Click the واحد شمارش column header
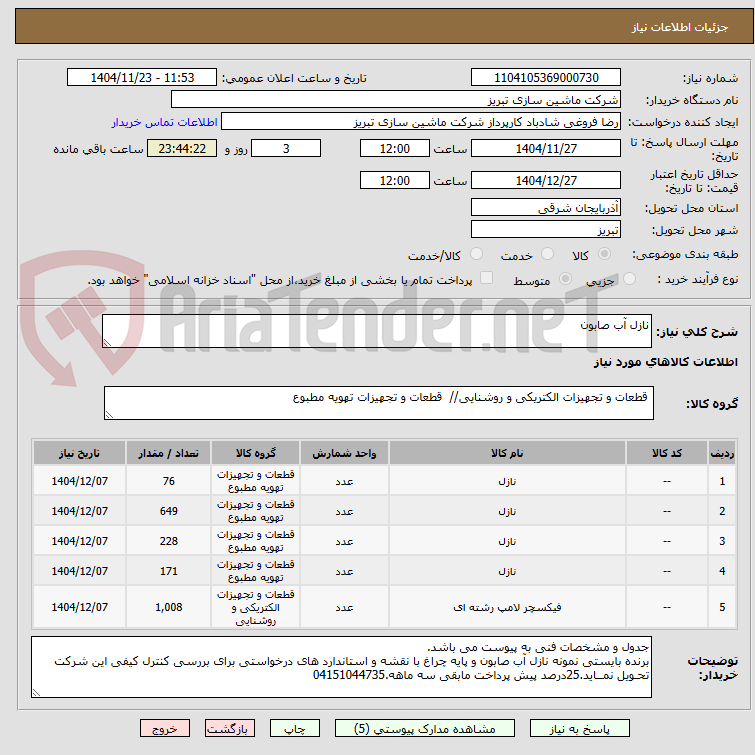This screenshot has width=755, height=755. [344, 453]
